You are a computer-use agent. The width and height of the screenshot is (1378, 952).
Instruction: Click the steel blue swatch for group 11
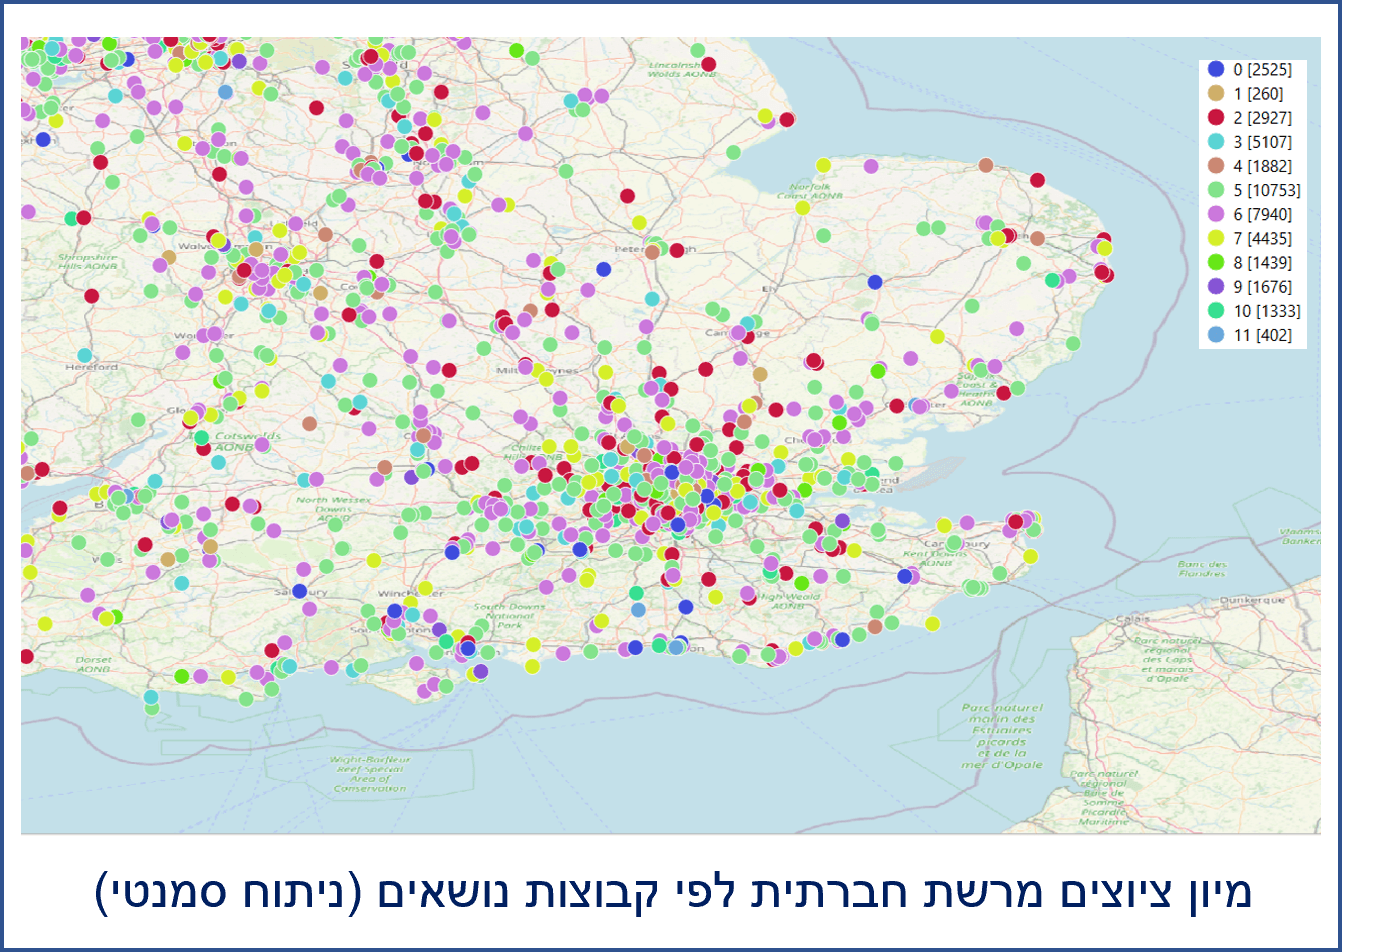coord(1216,335)
